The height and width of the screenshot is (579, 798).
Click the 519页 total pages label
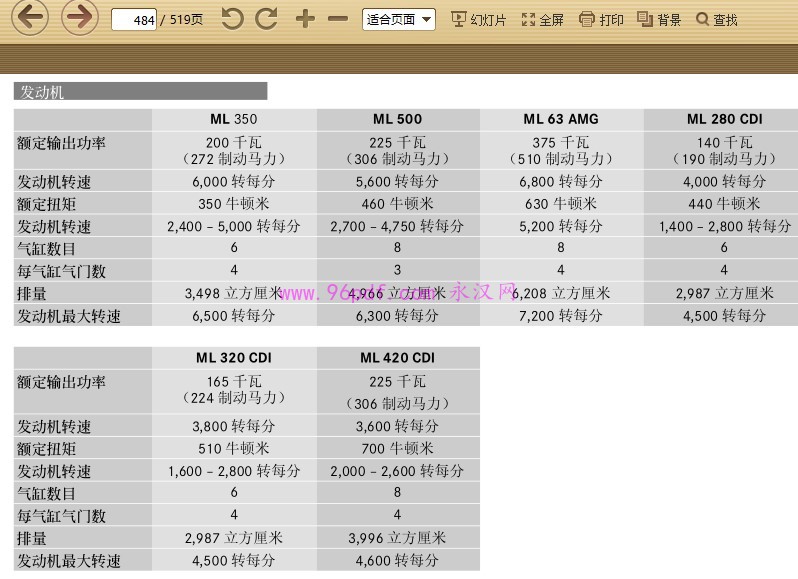coord(186,20)
